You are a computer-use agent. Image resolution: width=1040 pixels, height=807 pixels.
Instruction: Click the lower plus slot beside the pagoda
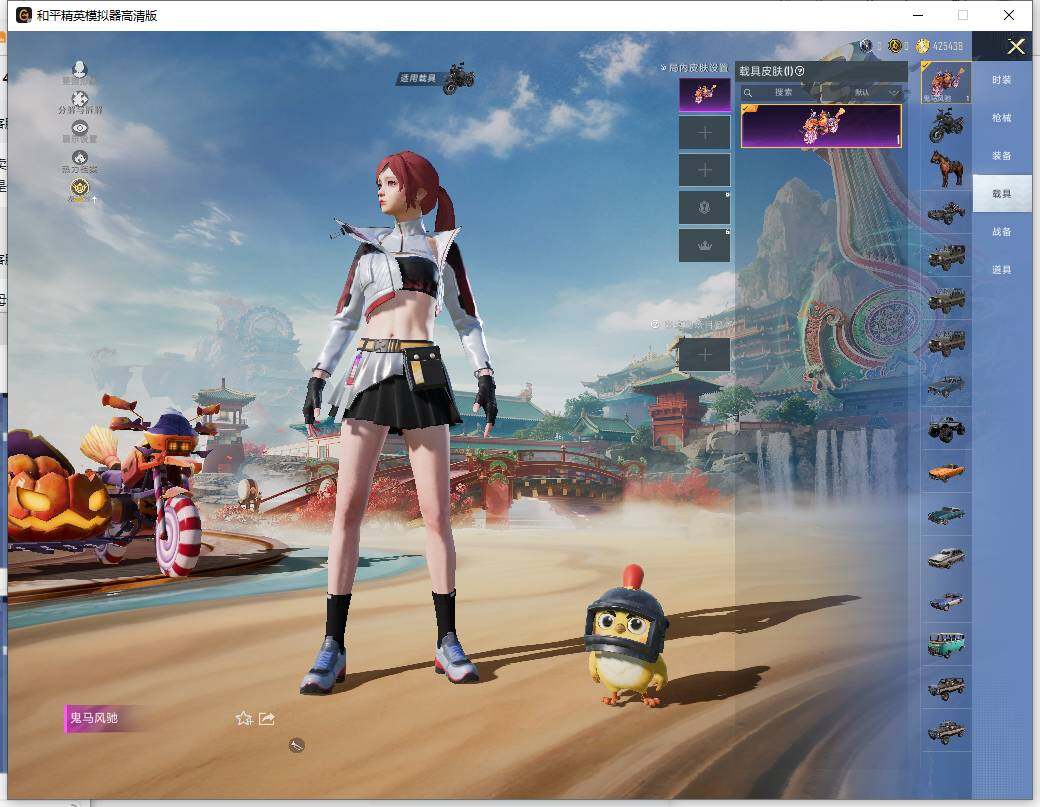(704, 354)
